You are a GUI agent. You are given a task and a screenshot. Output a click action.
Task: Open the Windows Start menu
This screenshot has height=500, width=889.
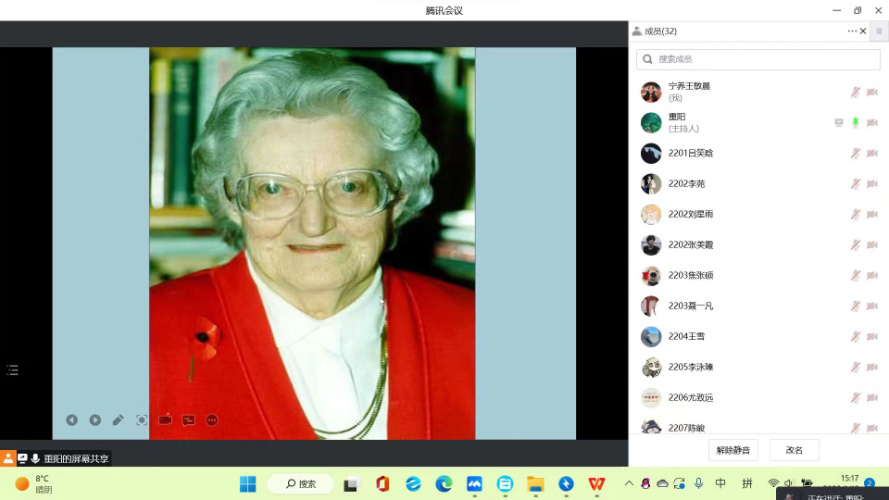tap(247, 484)
